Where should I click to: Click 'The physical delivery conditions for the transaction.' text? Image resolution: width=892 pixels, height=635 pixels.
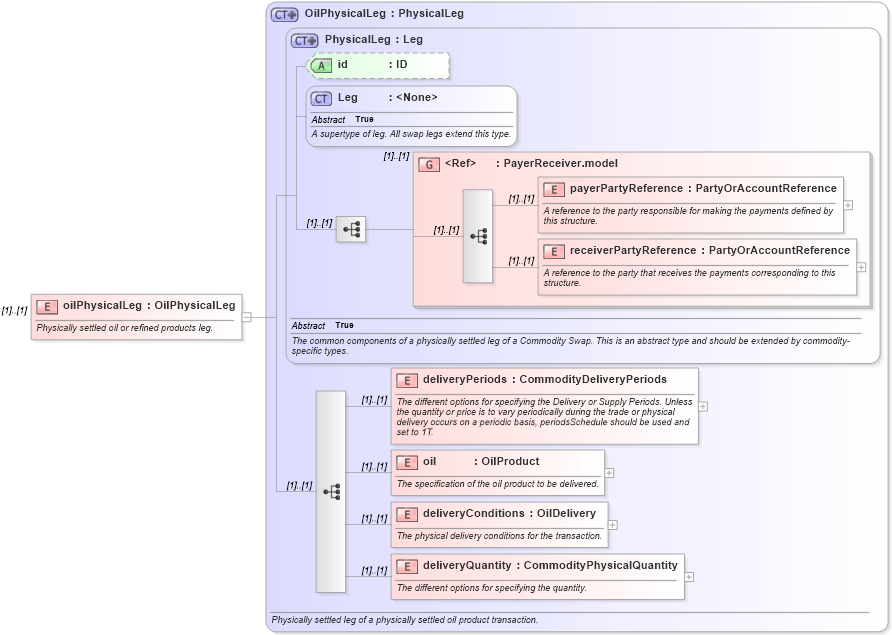point(499,536)
